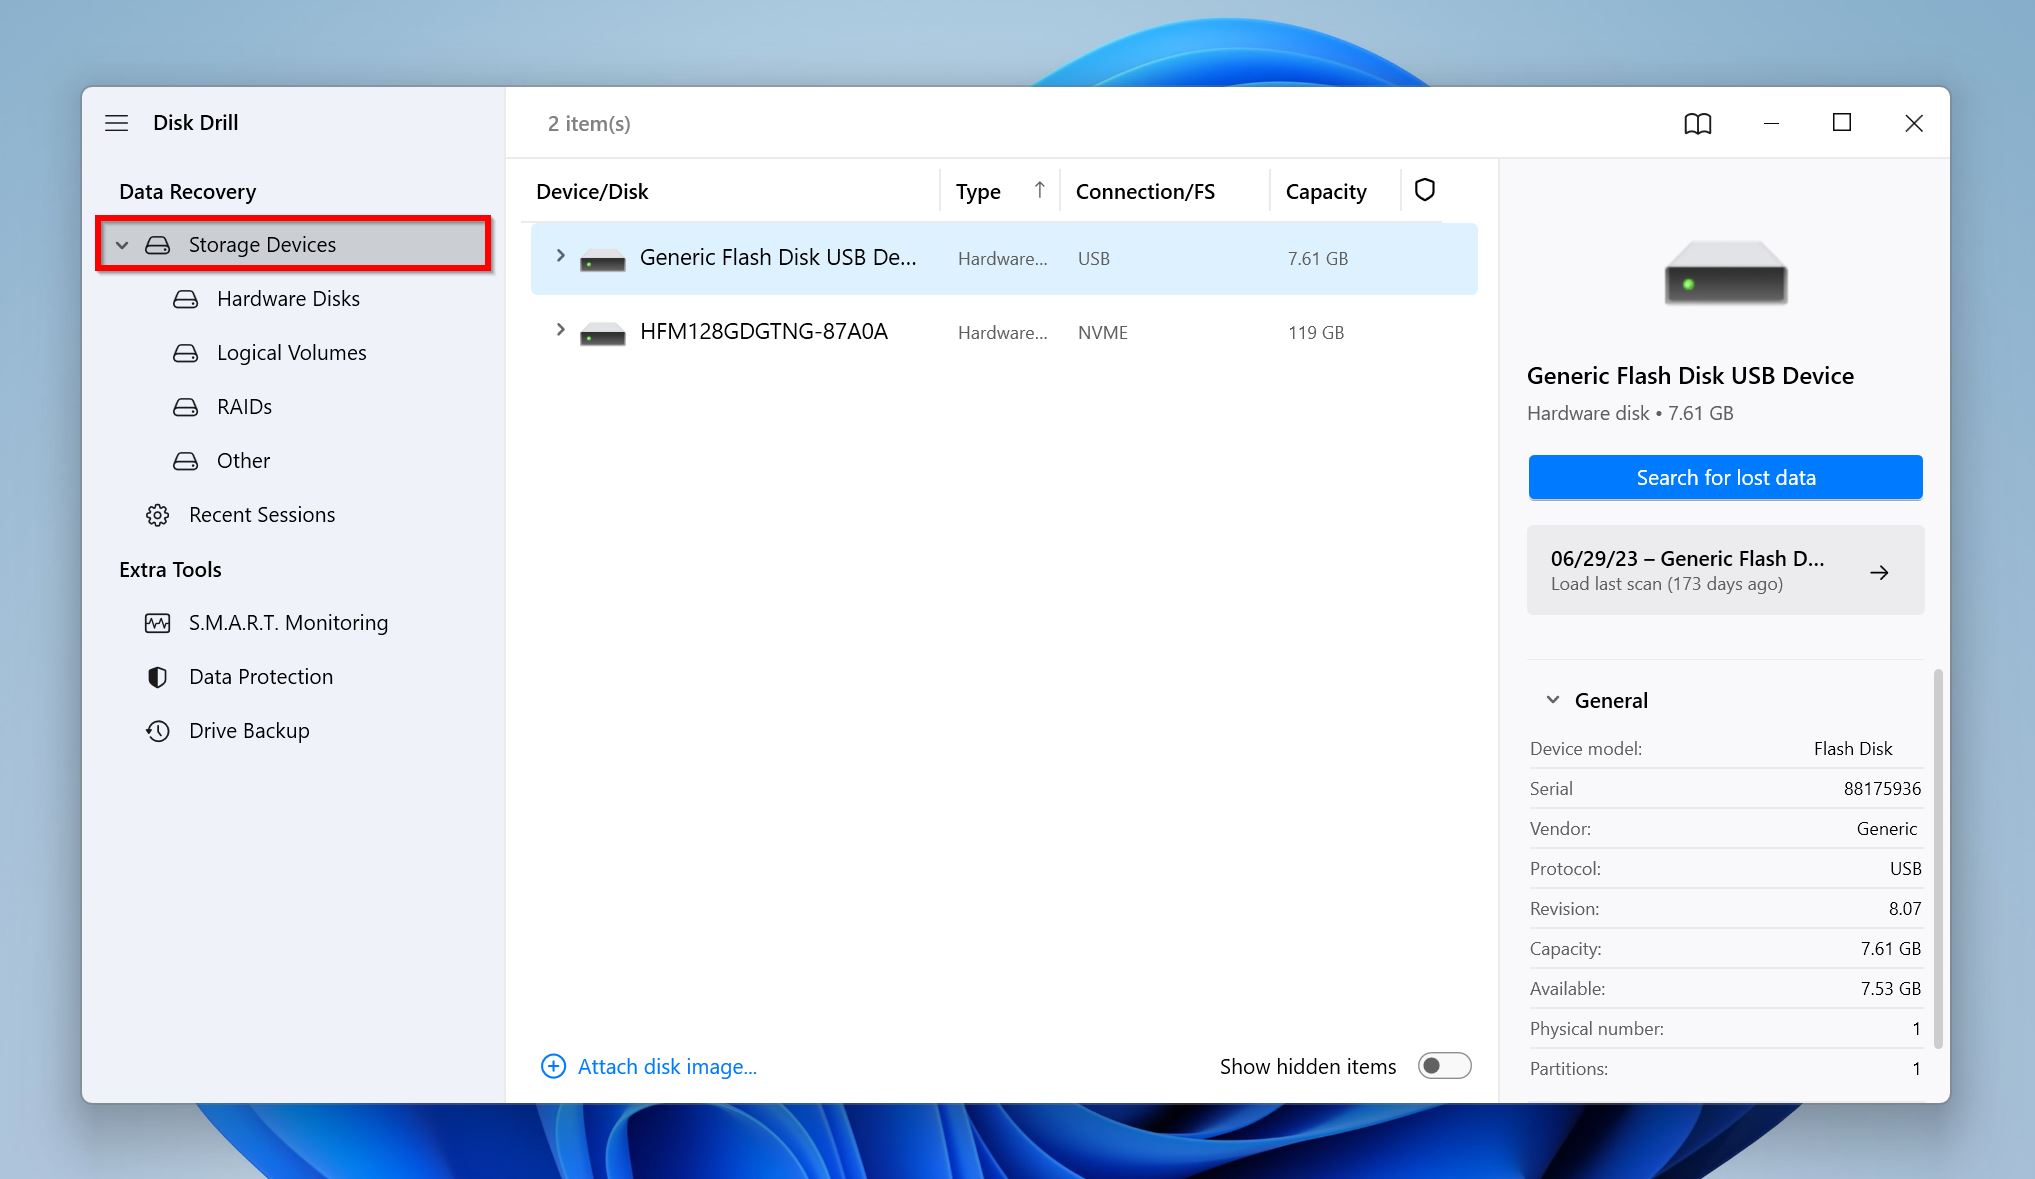This screenshot has height=1179, width=2035.
Task: Open the hamburger menu icon
Action: point(116,123)
